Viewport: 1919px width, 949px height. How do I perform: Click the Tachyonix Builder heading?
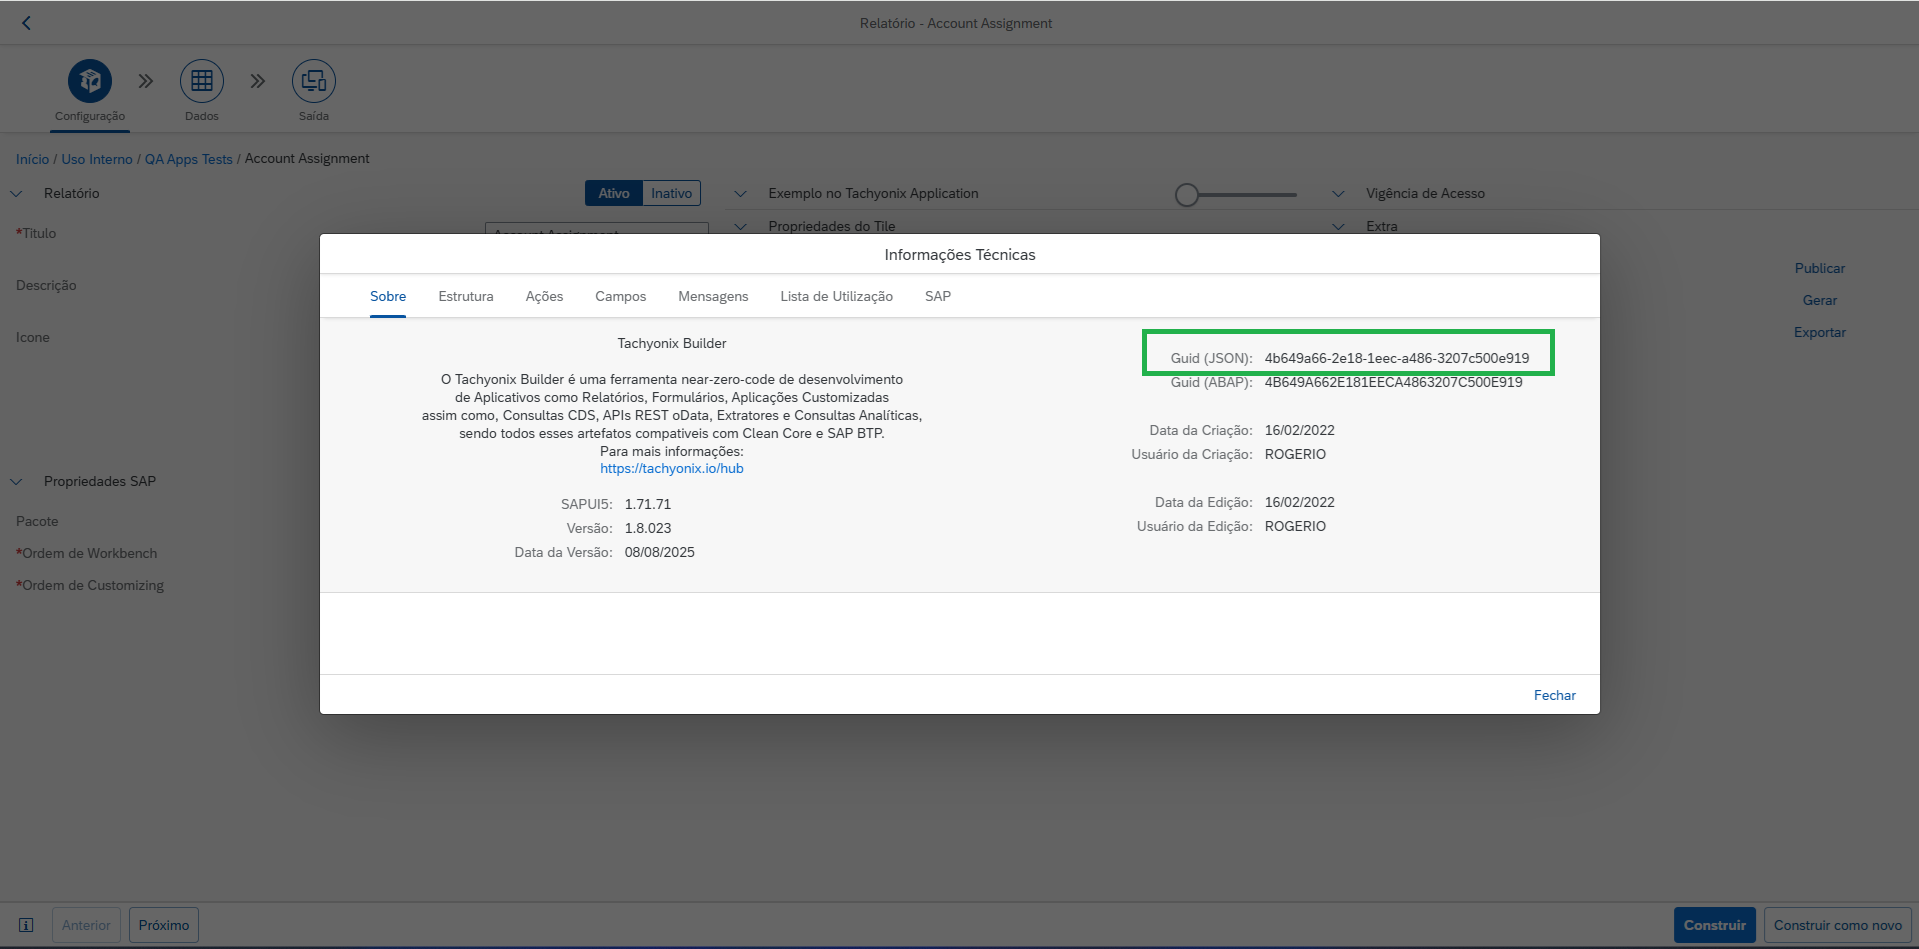672,343
